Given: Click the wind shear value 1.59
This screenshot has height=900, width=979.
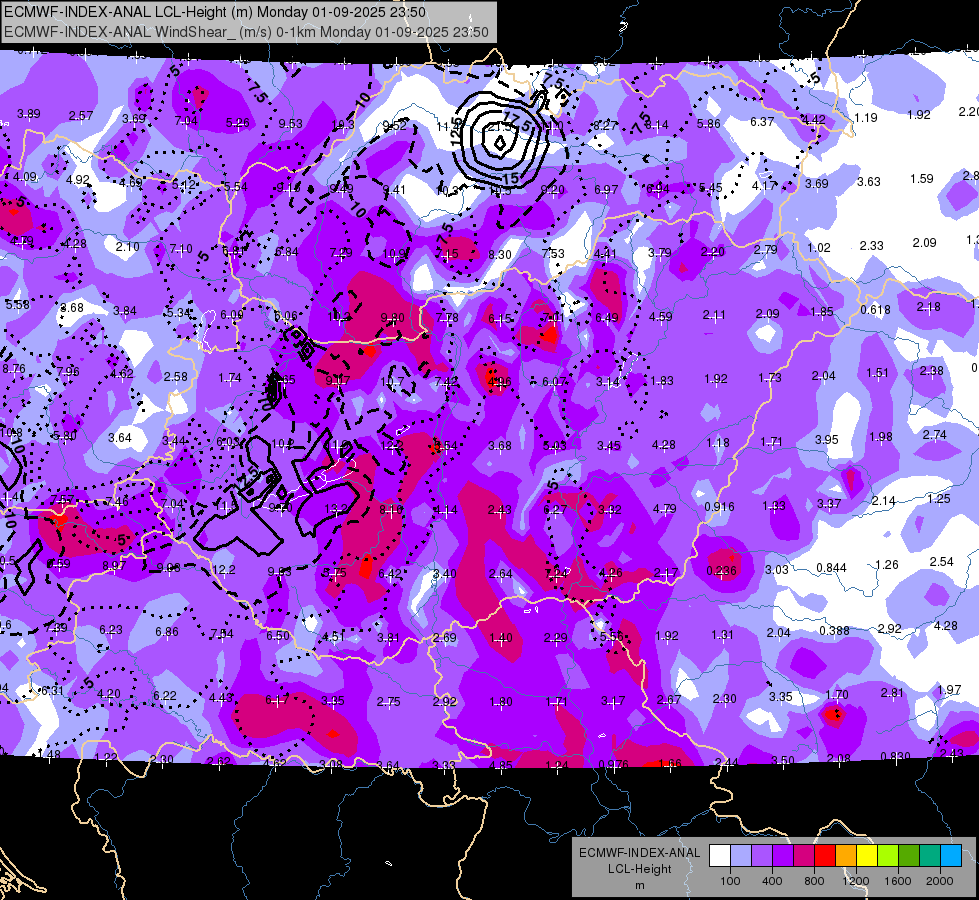Looking at the screenshot, I should [x=922, y=179].
